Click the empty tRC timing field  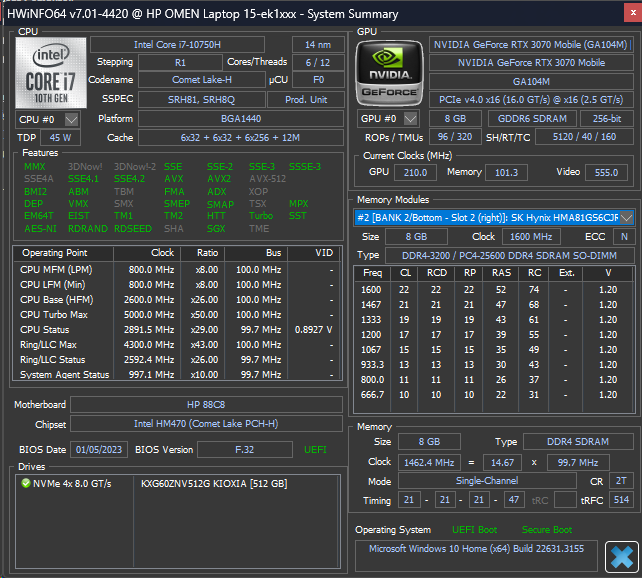click(565, 500)
